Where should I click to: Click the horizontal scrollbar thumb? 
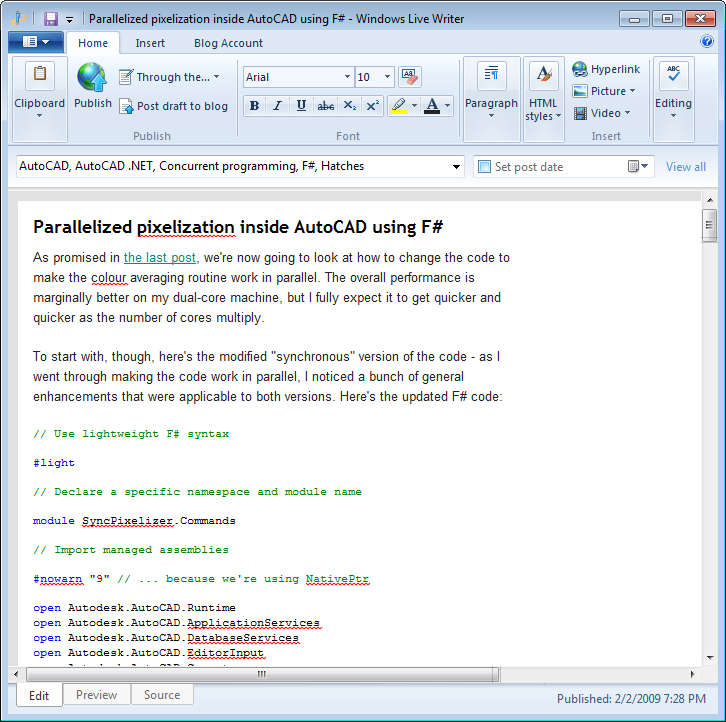point(263,674)
